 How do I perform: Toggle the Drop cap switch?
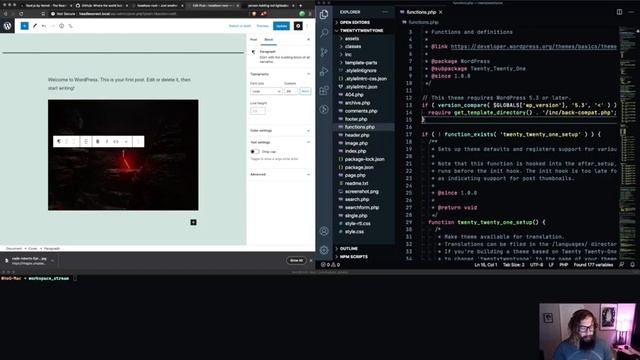coord(254,151)
